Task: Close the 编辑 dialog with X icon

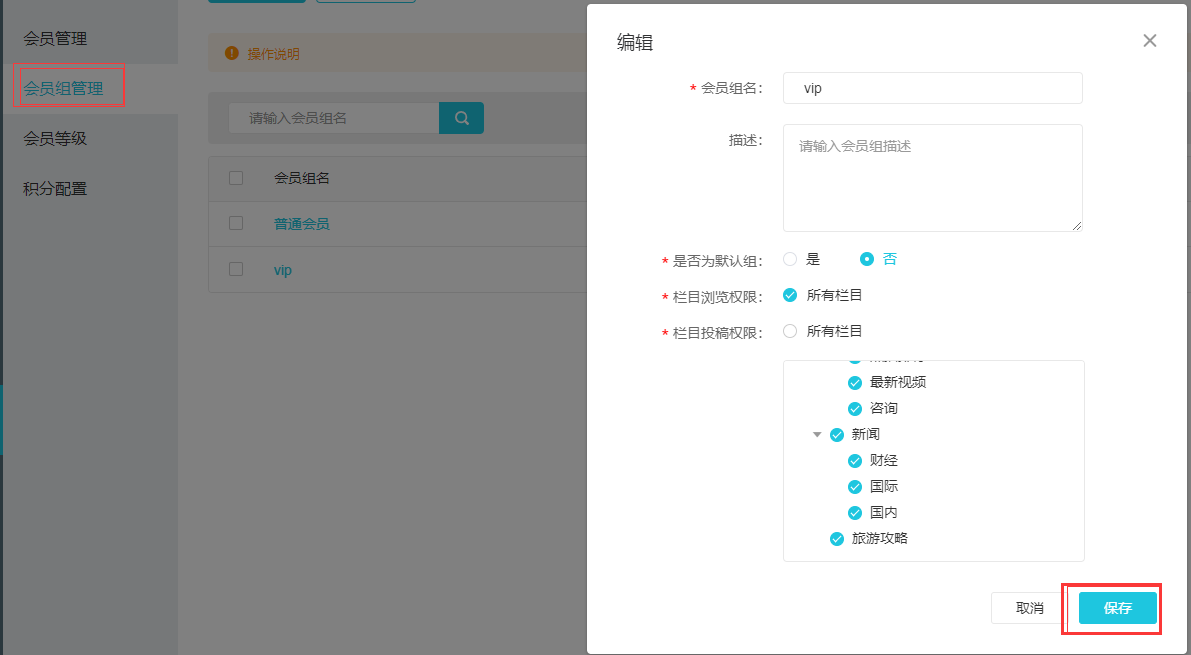Action: pos(1149,41)
